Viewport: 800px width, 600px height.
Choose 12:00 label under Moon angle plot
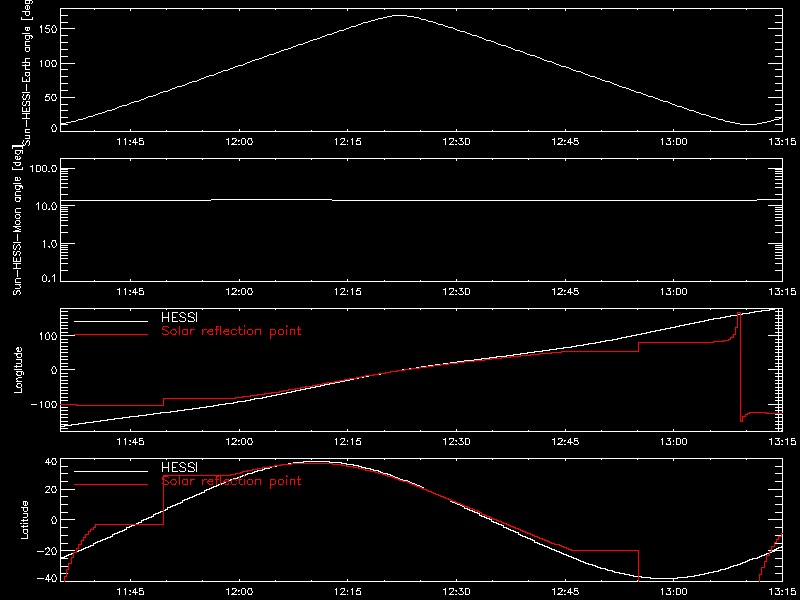[239, 292]
